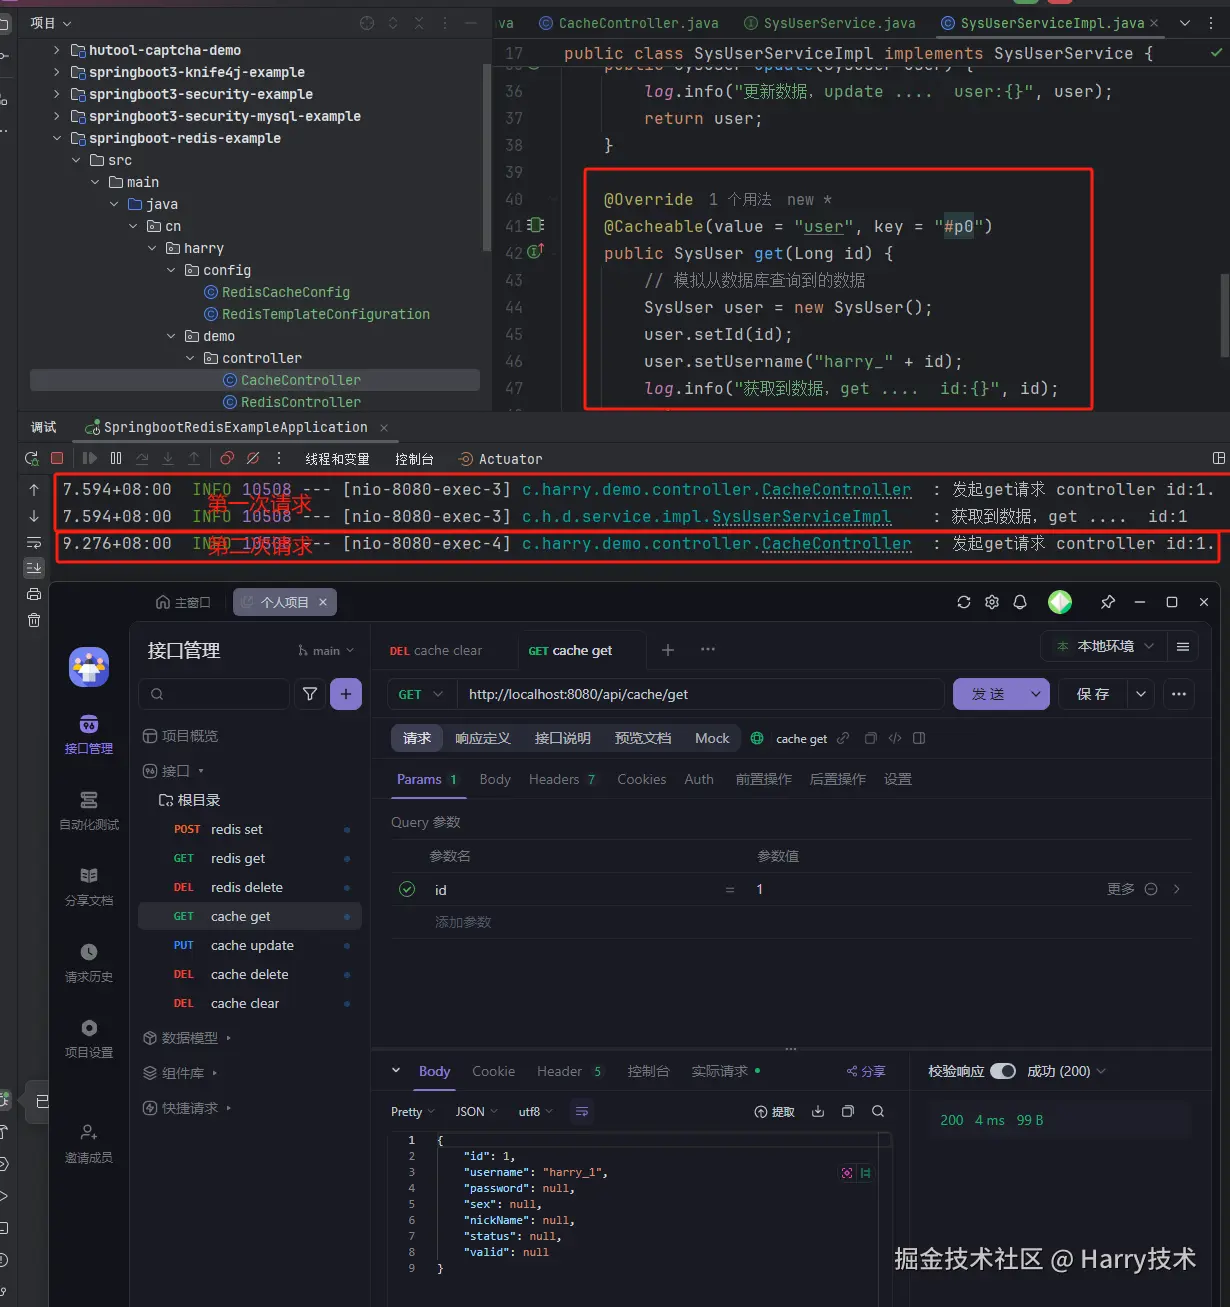
Task: Open the Pretty view dropdown
Action: (412, 1112)
